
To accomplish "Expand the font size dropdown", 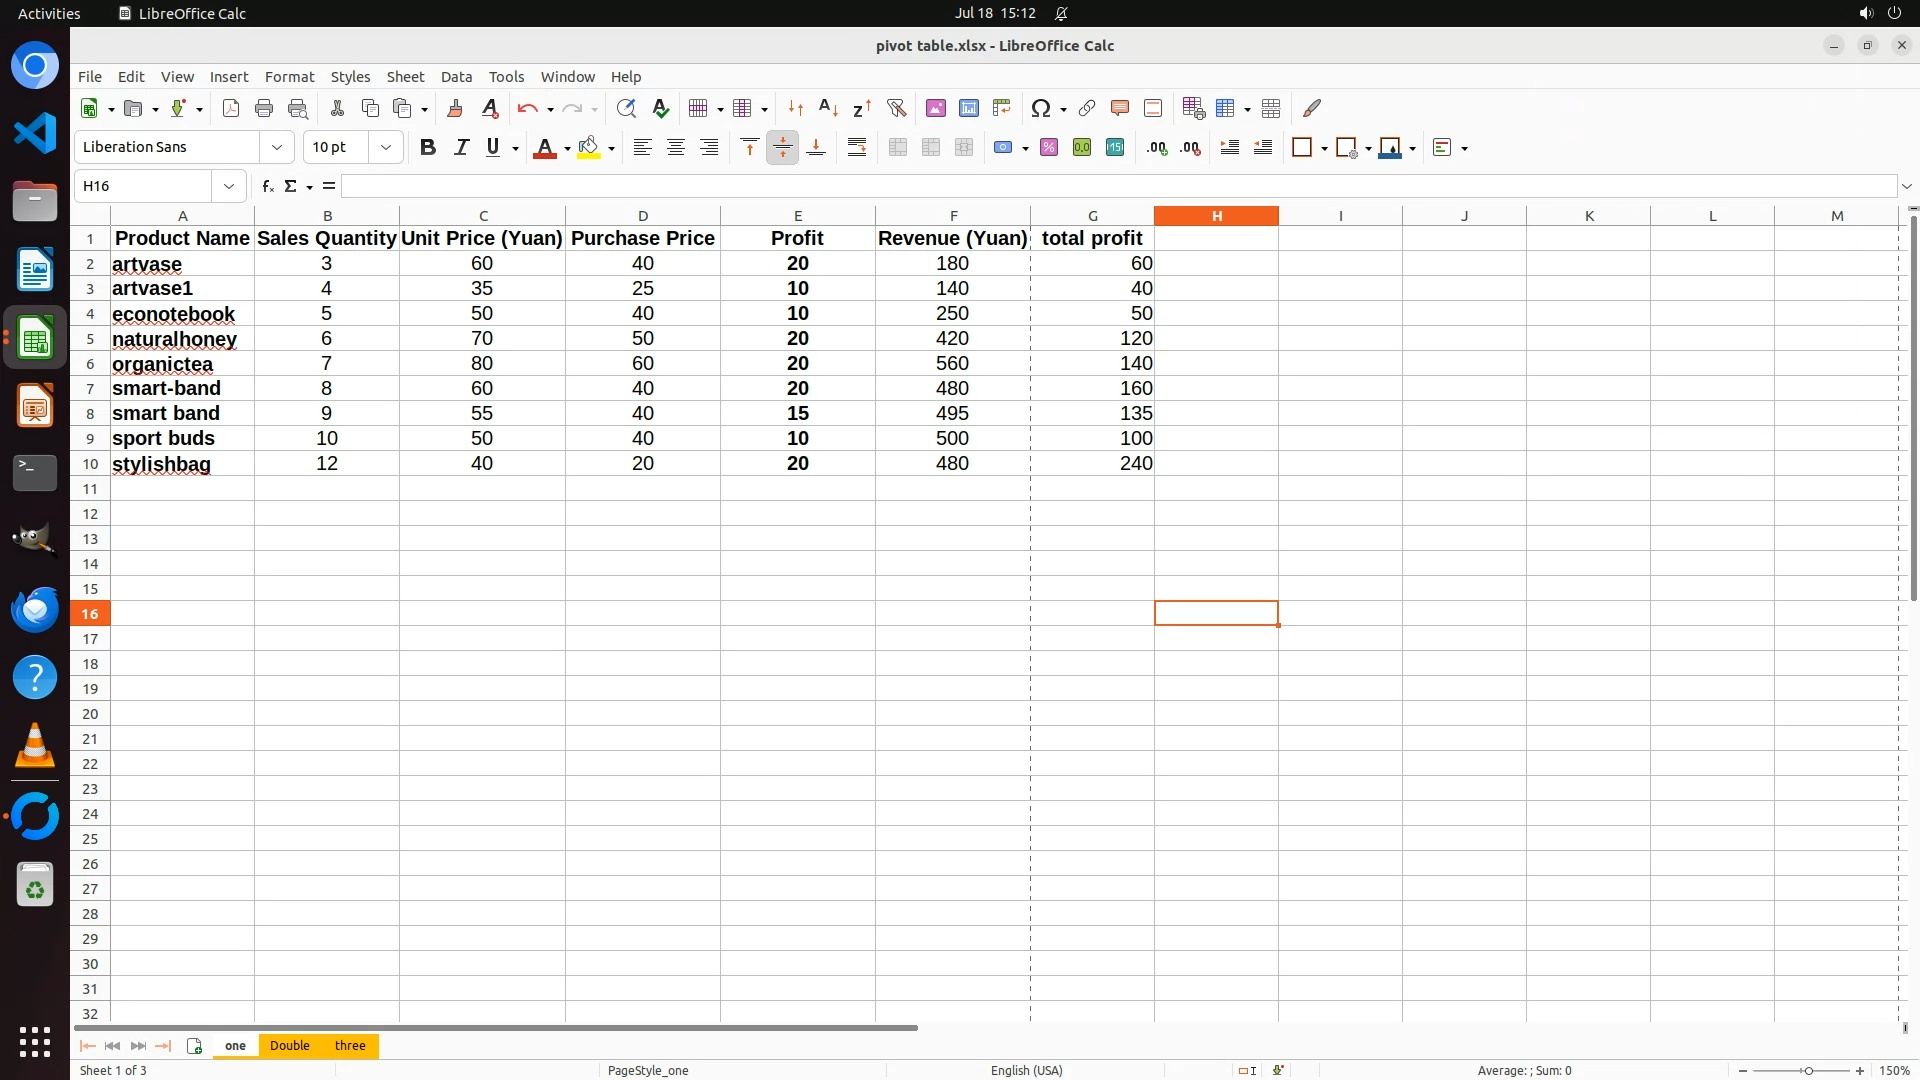I will click(386, 147).
